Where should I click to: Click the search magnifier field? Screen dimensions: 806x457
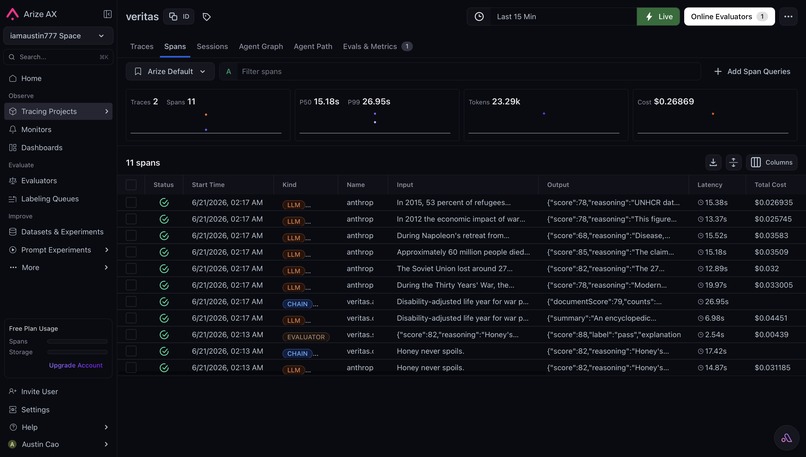58,57
